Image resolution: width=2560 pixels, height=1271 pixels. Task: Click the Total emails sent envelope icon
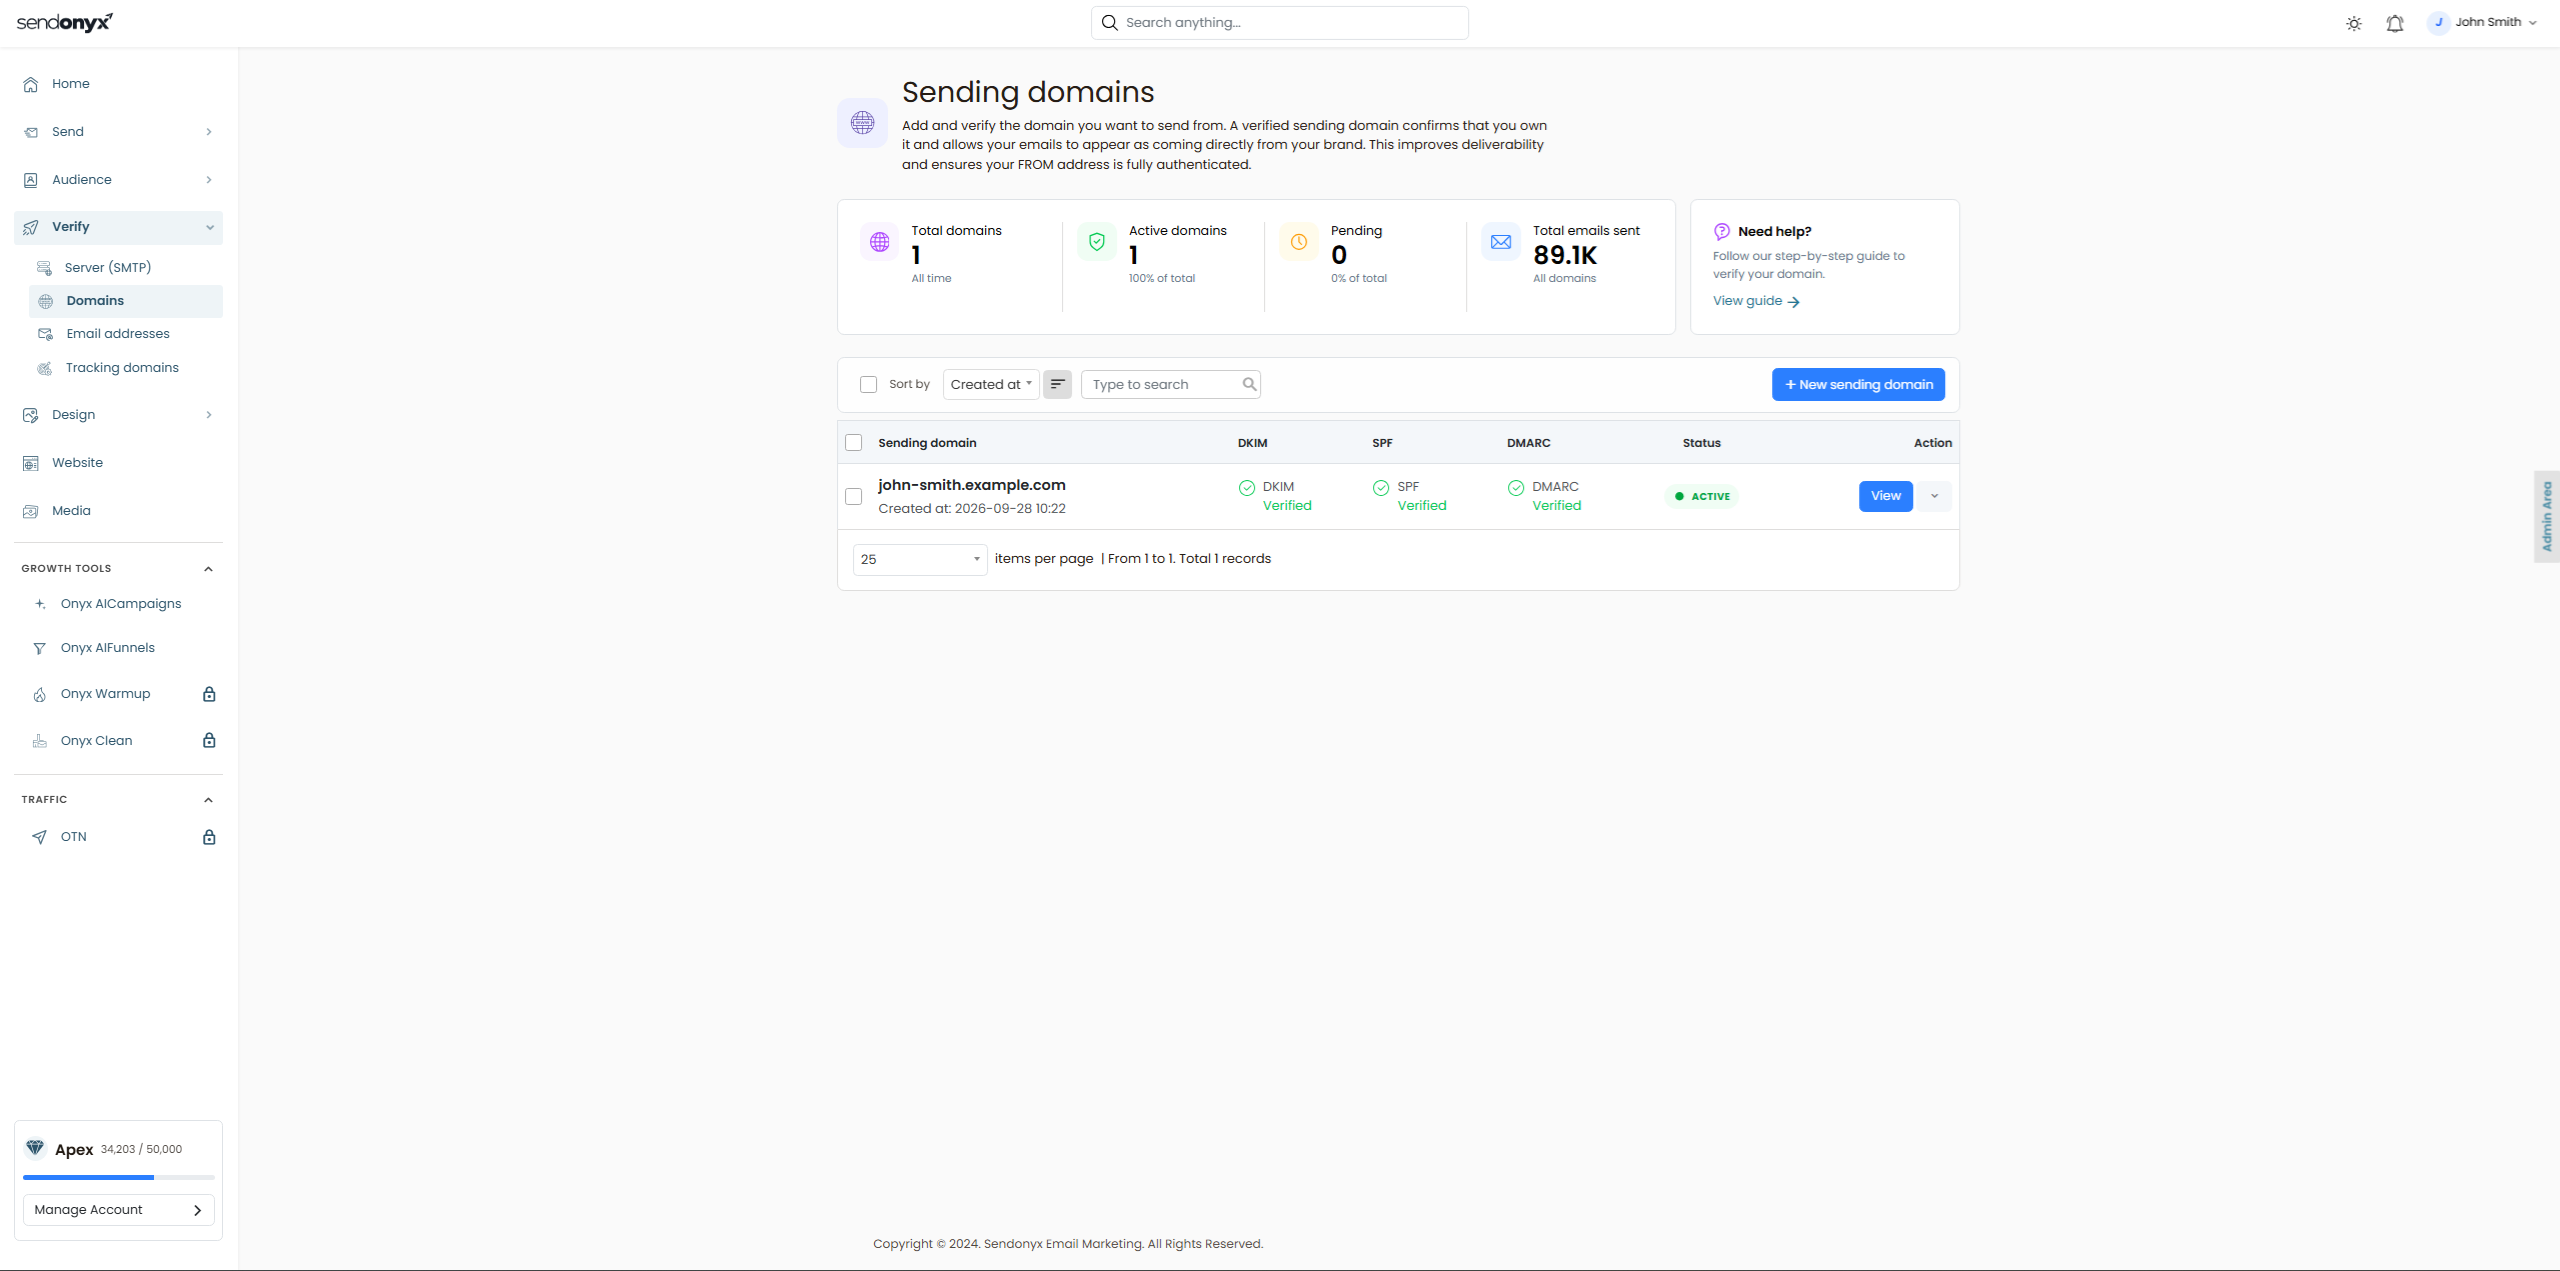click(1501, 242)
